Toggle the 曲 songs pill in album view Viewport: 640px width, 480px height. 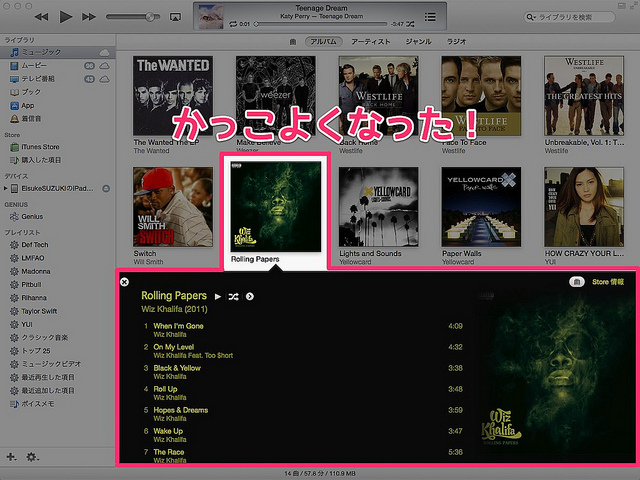(577, 282)
